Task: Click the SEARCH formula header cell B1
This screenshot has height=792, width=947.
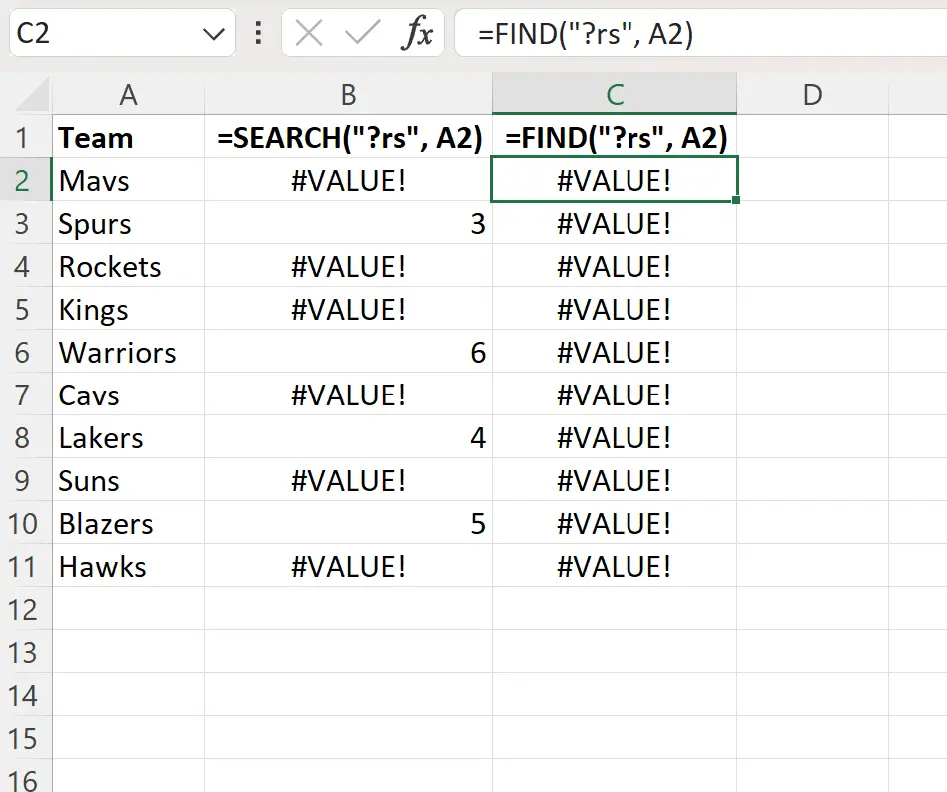Action: pos(348,138)
